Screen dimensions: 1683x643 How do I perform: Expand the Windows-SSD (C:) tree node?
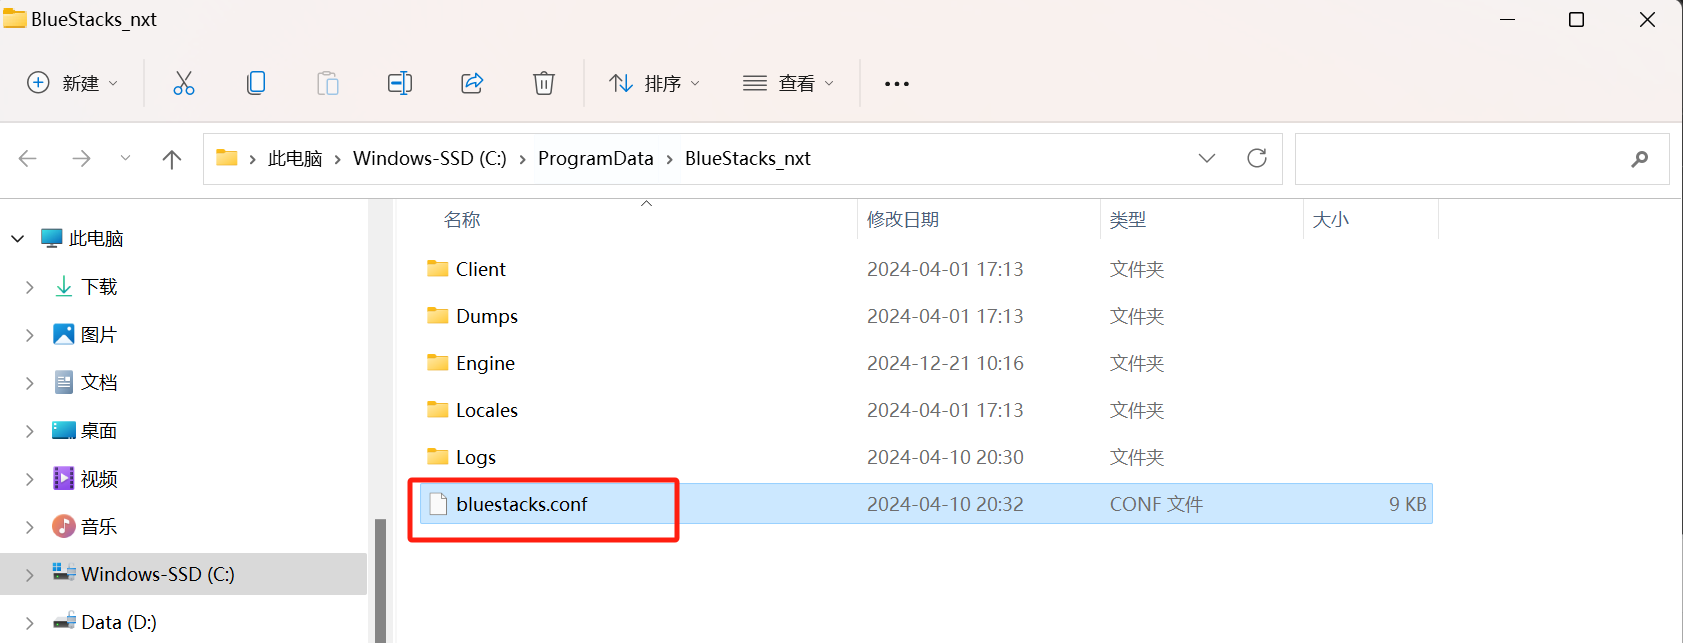[x=30, y=575]
